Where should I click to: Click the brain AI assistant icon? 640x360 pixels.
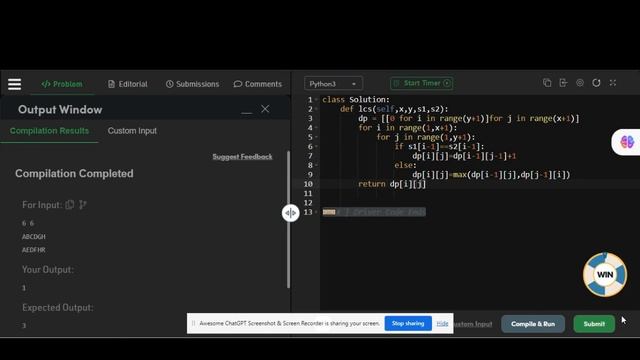click(x=627, y=142)
